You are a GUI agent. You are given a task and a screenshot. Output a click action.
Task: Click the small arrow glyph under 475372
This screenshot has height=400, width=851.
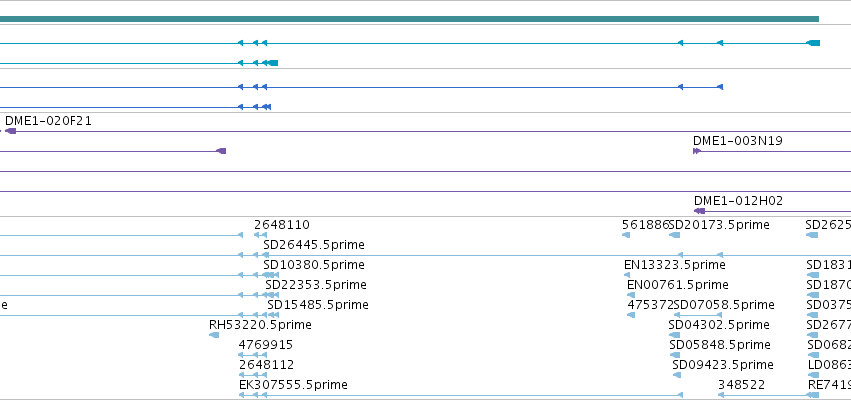(x=631, y=315)
